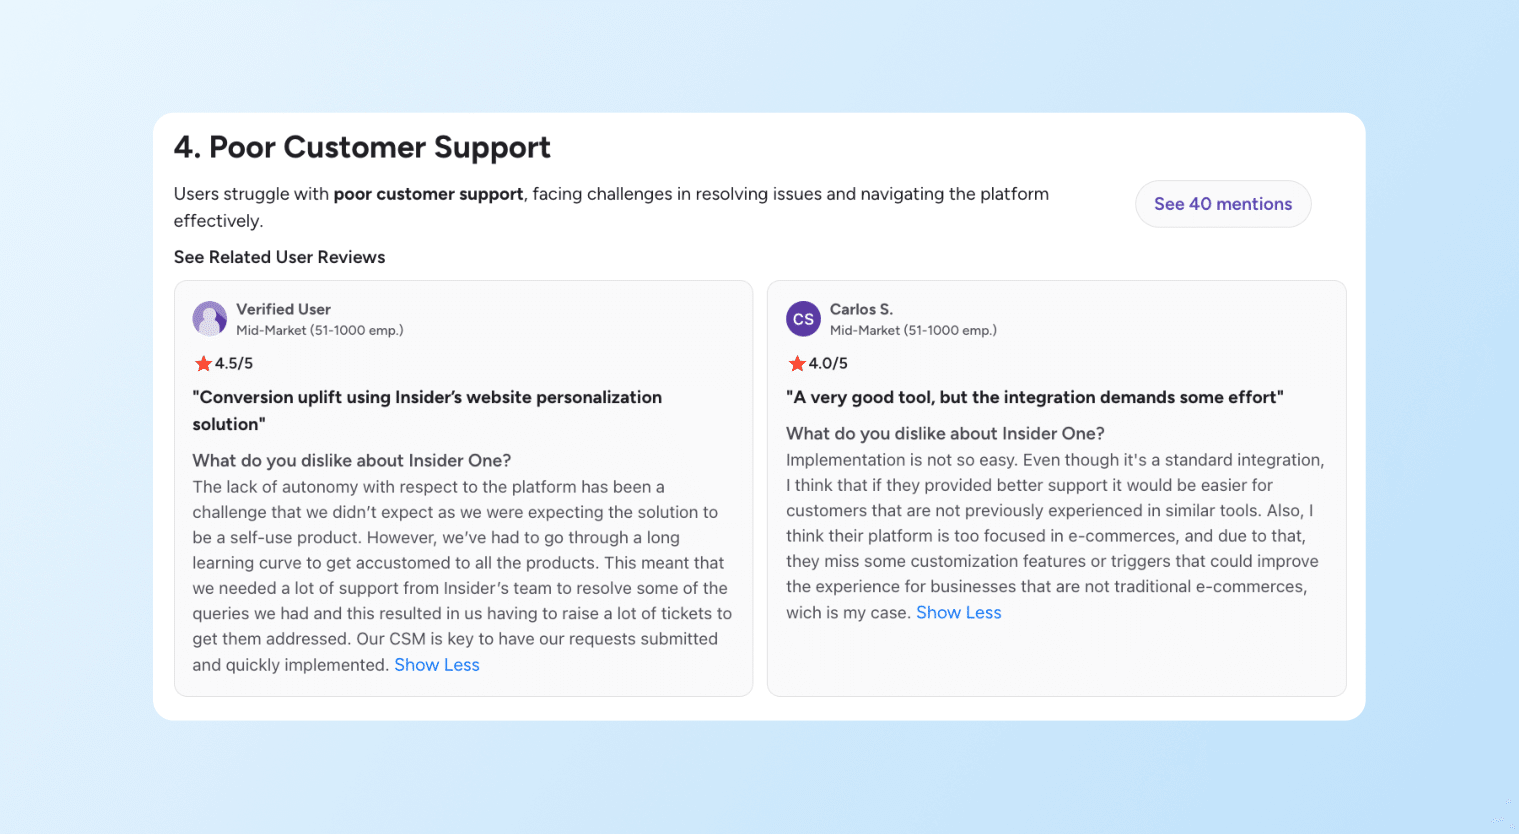Select the 4.5/5 rating text
The width and height of the screenshot is (1519, 834).
click(231, 363)
